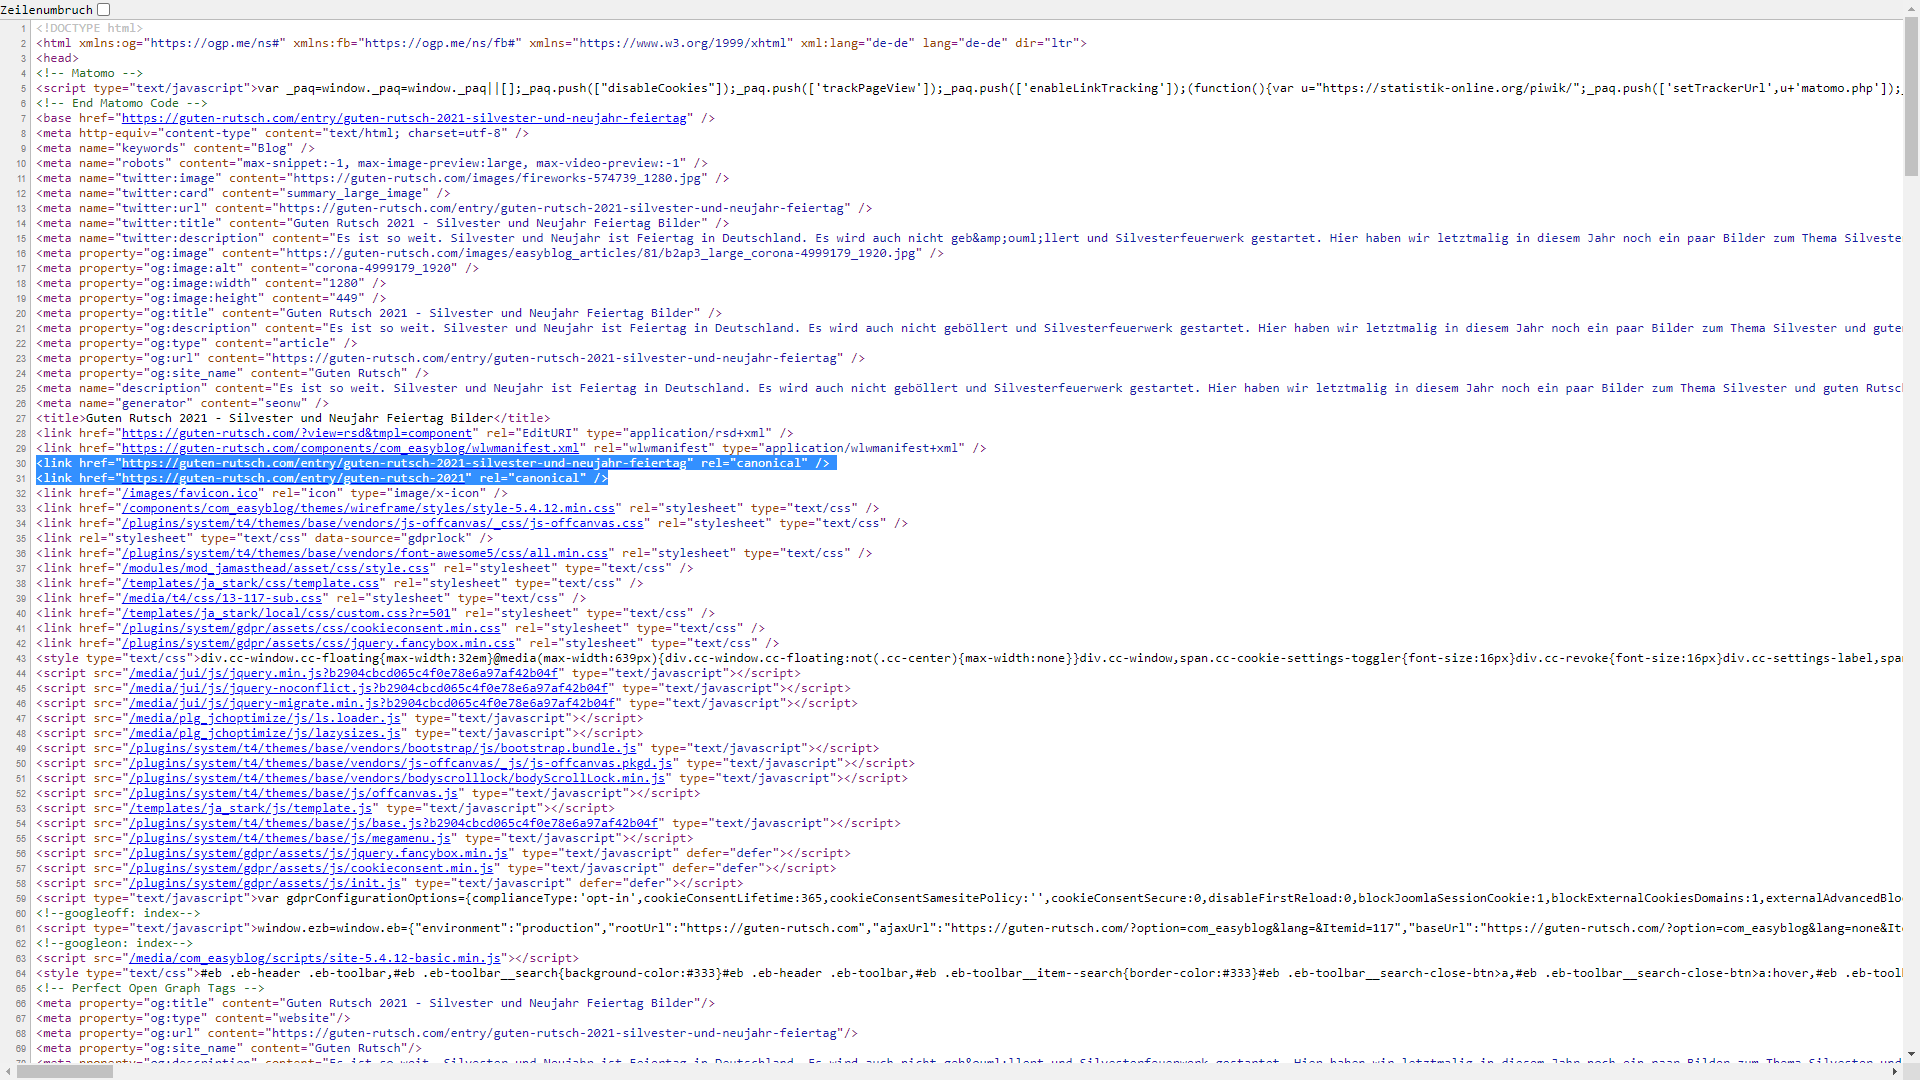Click the vertical scrollbar thumb

[x=1911, y=95]
